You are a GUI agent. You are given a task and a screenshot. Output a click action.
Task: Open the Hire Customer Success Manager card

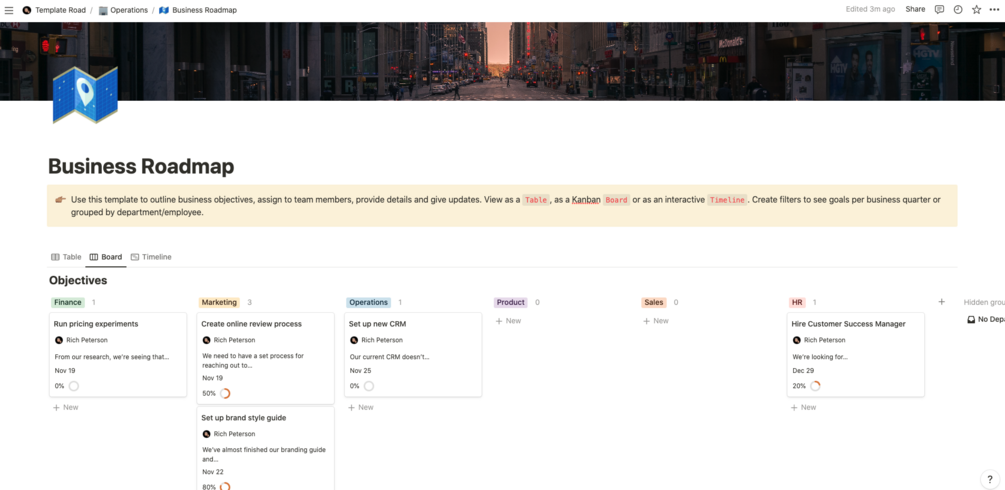pos(856,355)
